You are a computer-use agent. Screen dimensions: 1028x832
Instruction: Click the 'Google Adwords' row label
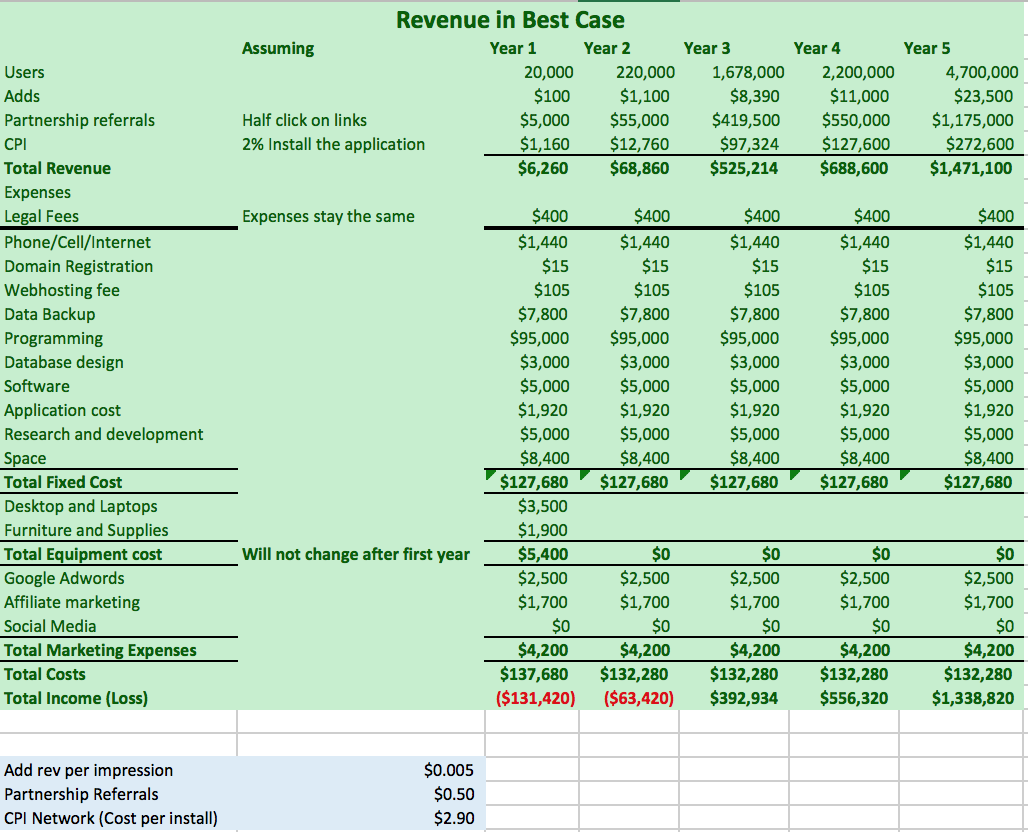pos(65,578)
